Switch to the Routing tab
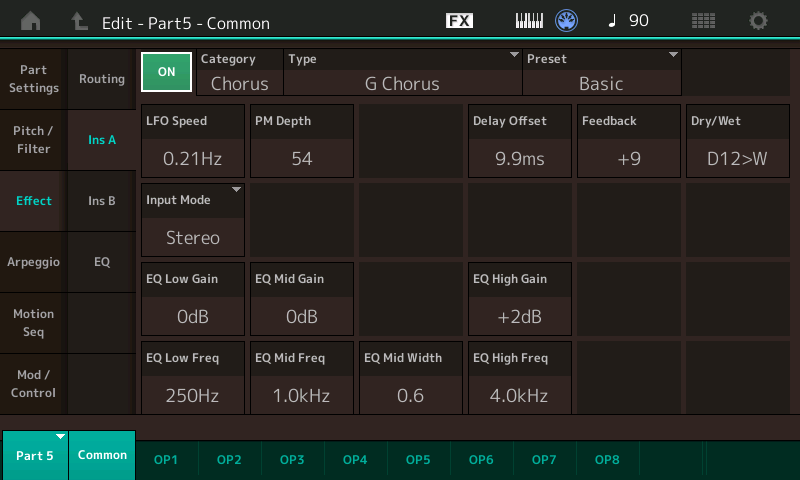 (x=102, y=79)
